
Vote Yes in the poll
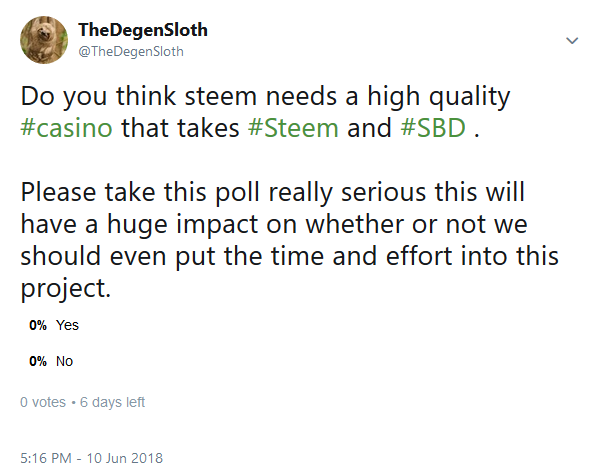68,325
